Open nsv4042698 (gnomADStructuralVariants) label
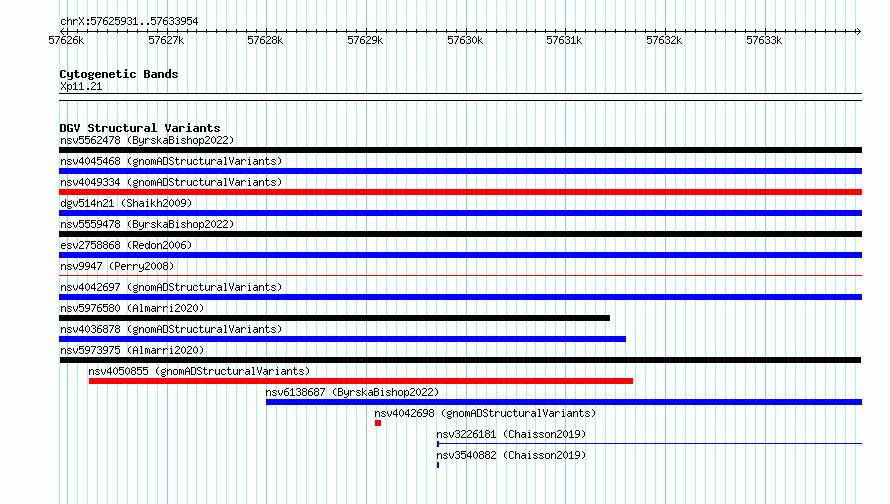Viewport: 890px width, 504px height. click(485, 413)
